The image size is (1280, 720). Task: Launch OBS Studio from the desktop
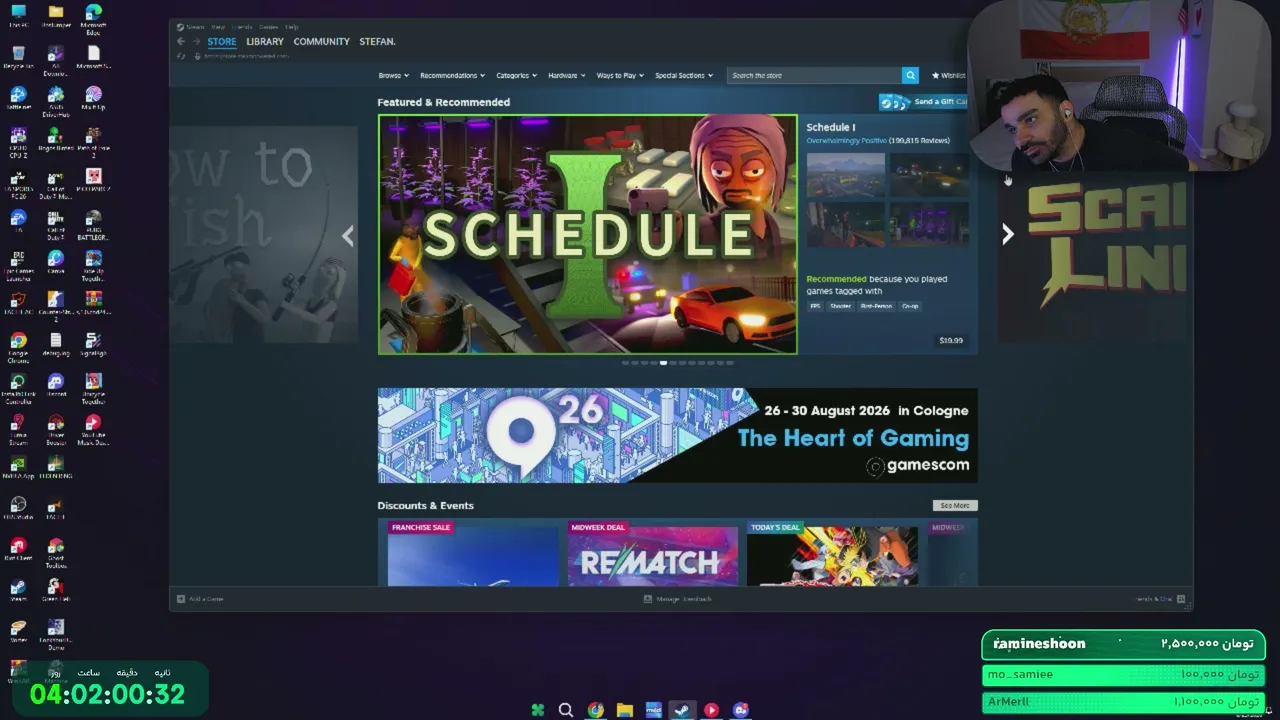(18, 509)
